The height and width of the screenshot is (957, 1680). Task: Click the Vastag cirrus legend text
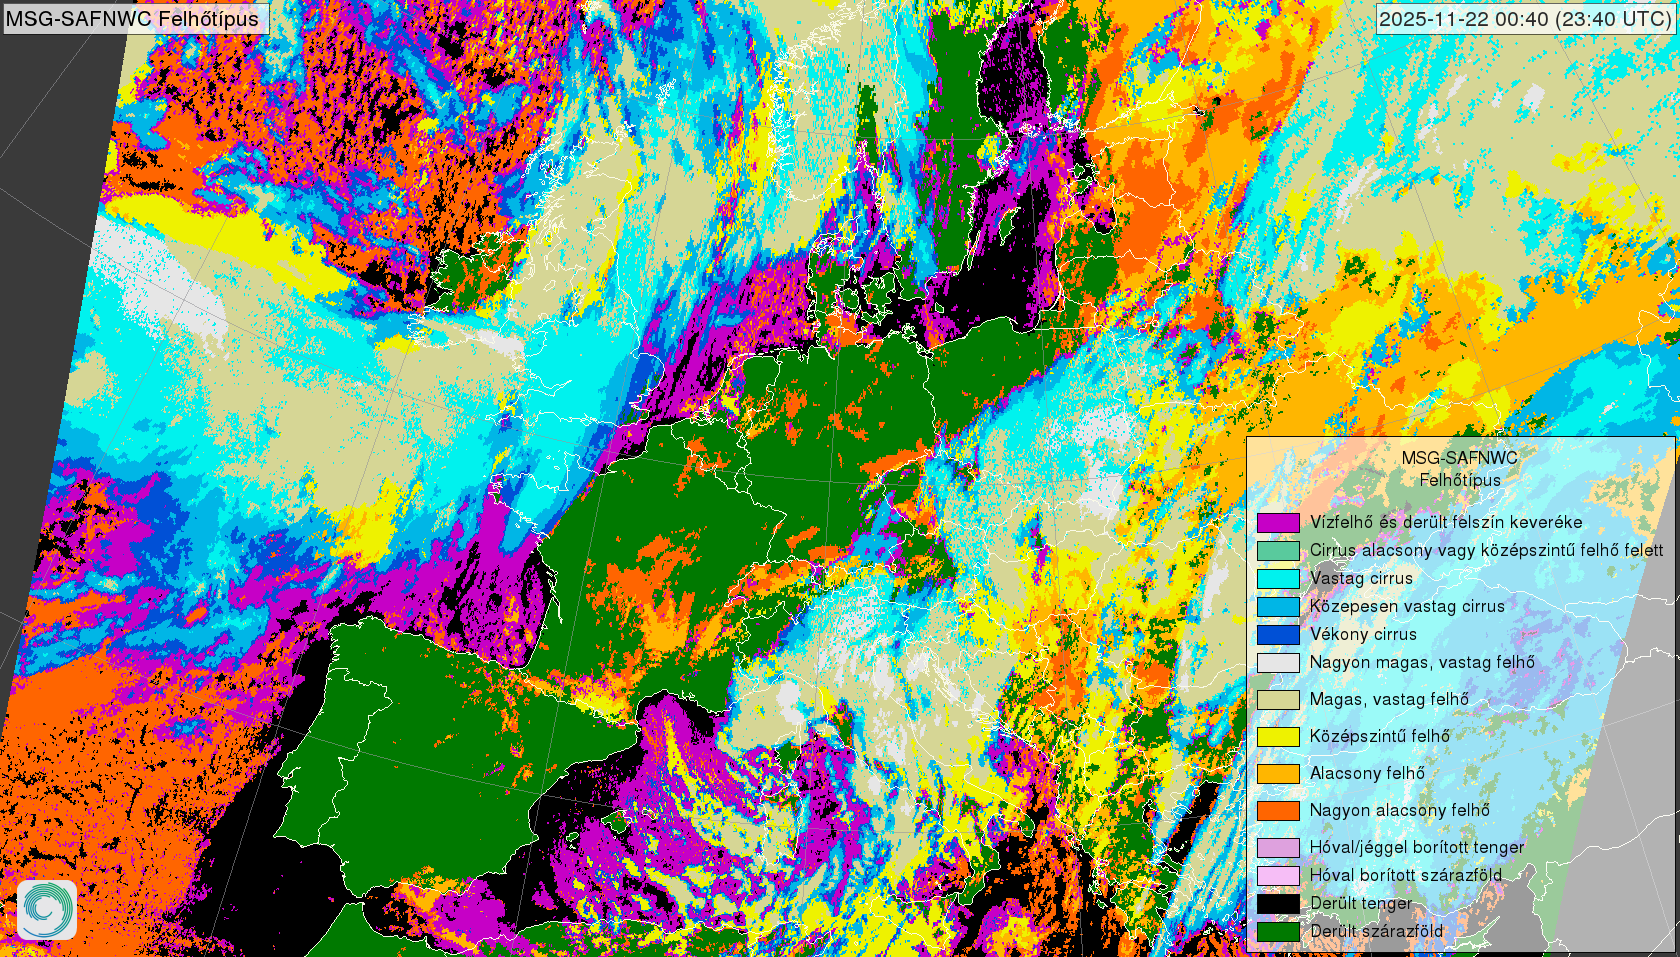(1361, 578)
